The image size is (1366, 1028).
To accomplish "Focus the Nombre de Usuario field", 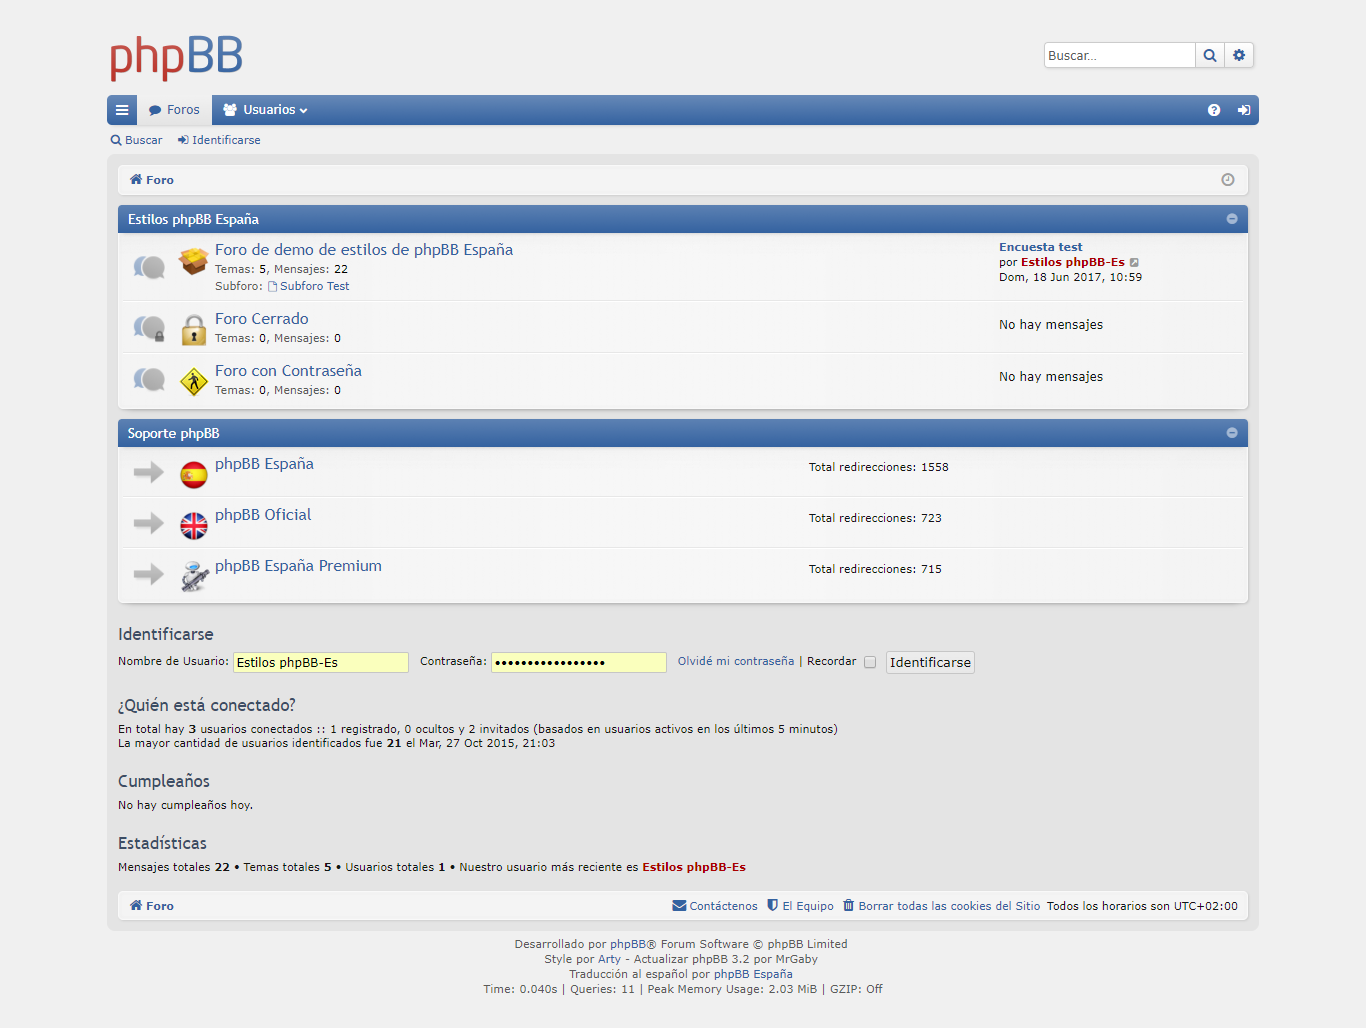I will [320, 662].
